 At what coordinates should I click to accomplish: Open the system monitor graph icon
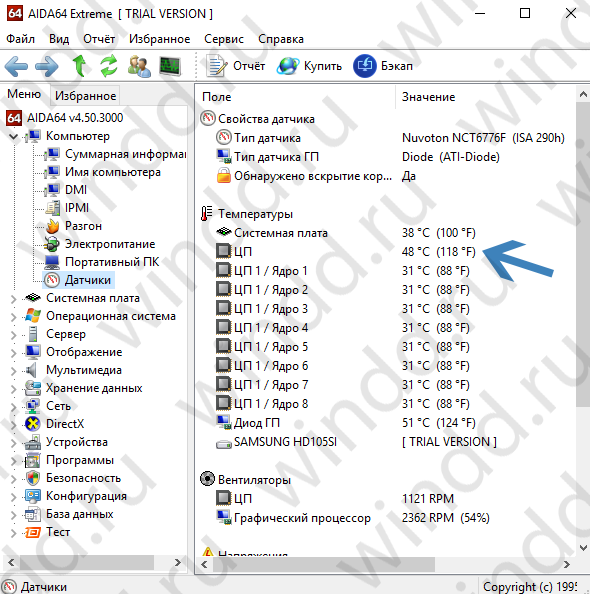170,66
